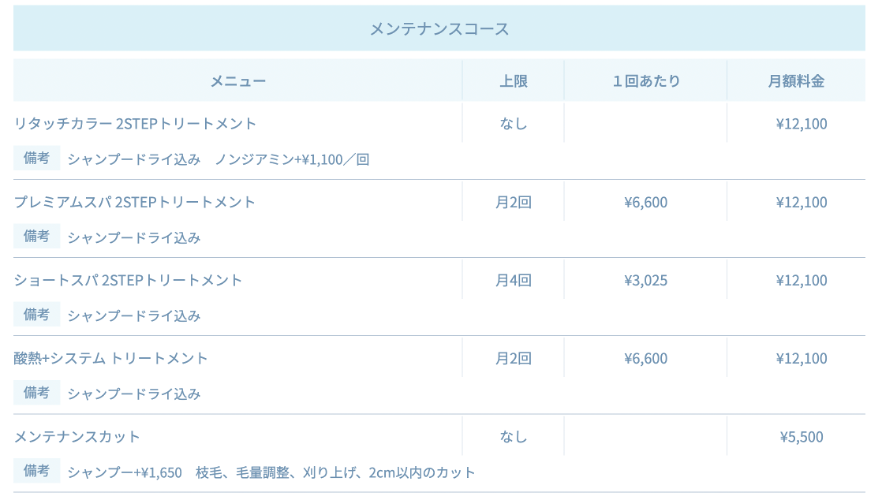Viewport: 882px width, 500px height.
Task: Select ショートスパ 2STEPトリートメント menu name
Action: click(128, 280)
